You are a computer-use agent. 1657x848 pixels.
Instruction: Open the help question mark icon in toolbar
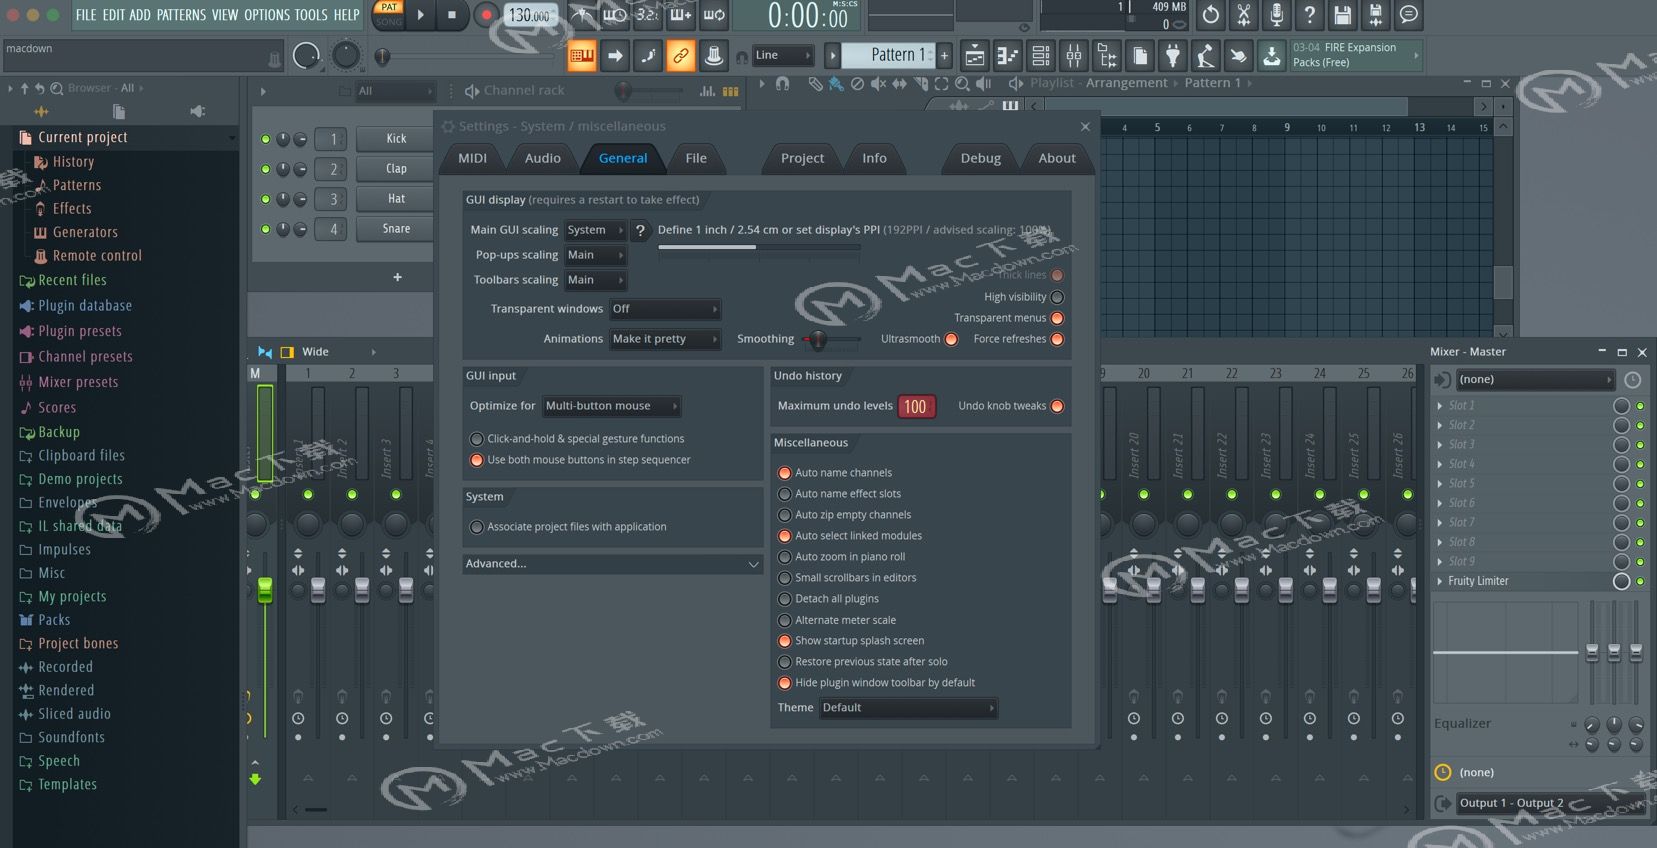pos(1309,15)
